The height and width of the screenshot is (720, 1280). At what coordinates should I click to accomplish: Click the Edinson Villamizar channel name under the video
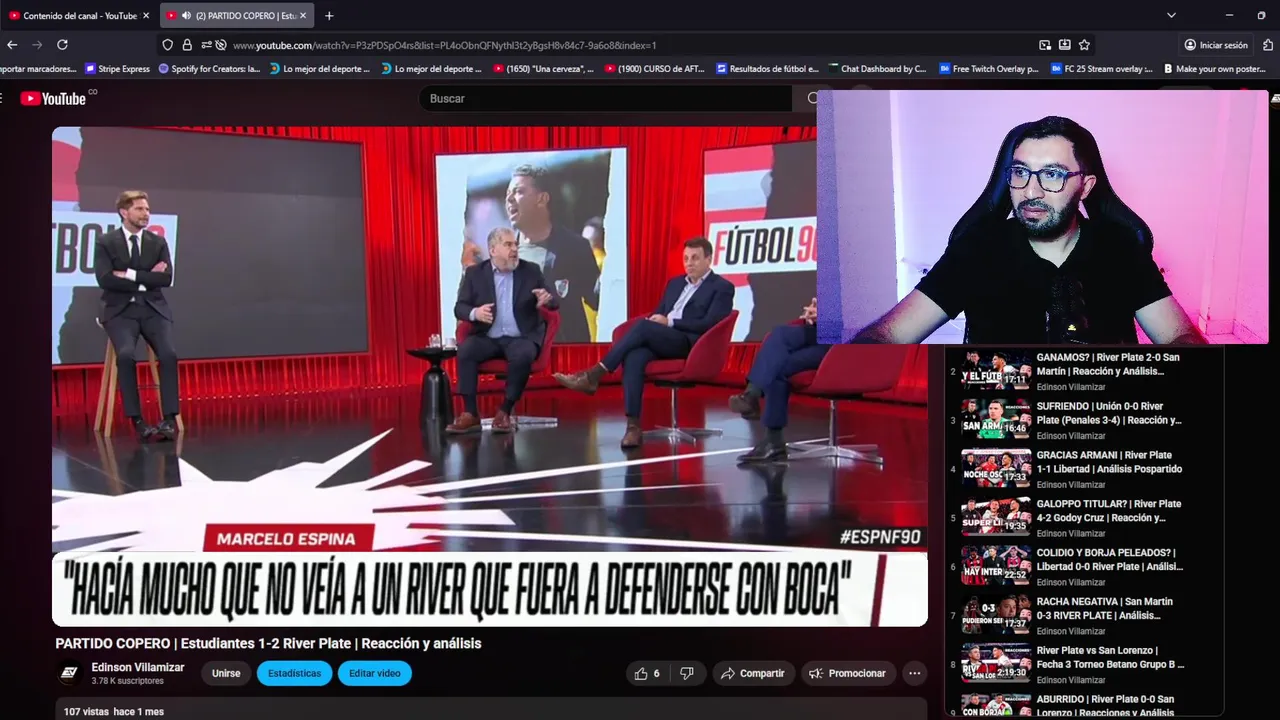pos(138,667)
